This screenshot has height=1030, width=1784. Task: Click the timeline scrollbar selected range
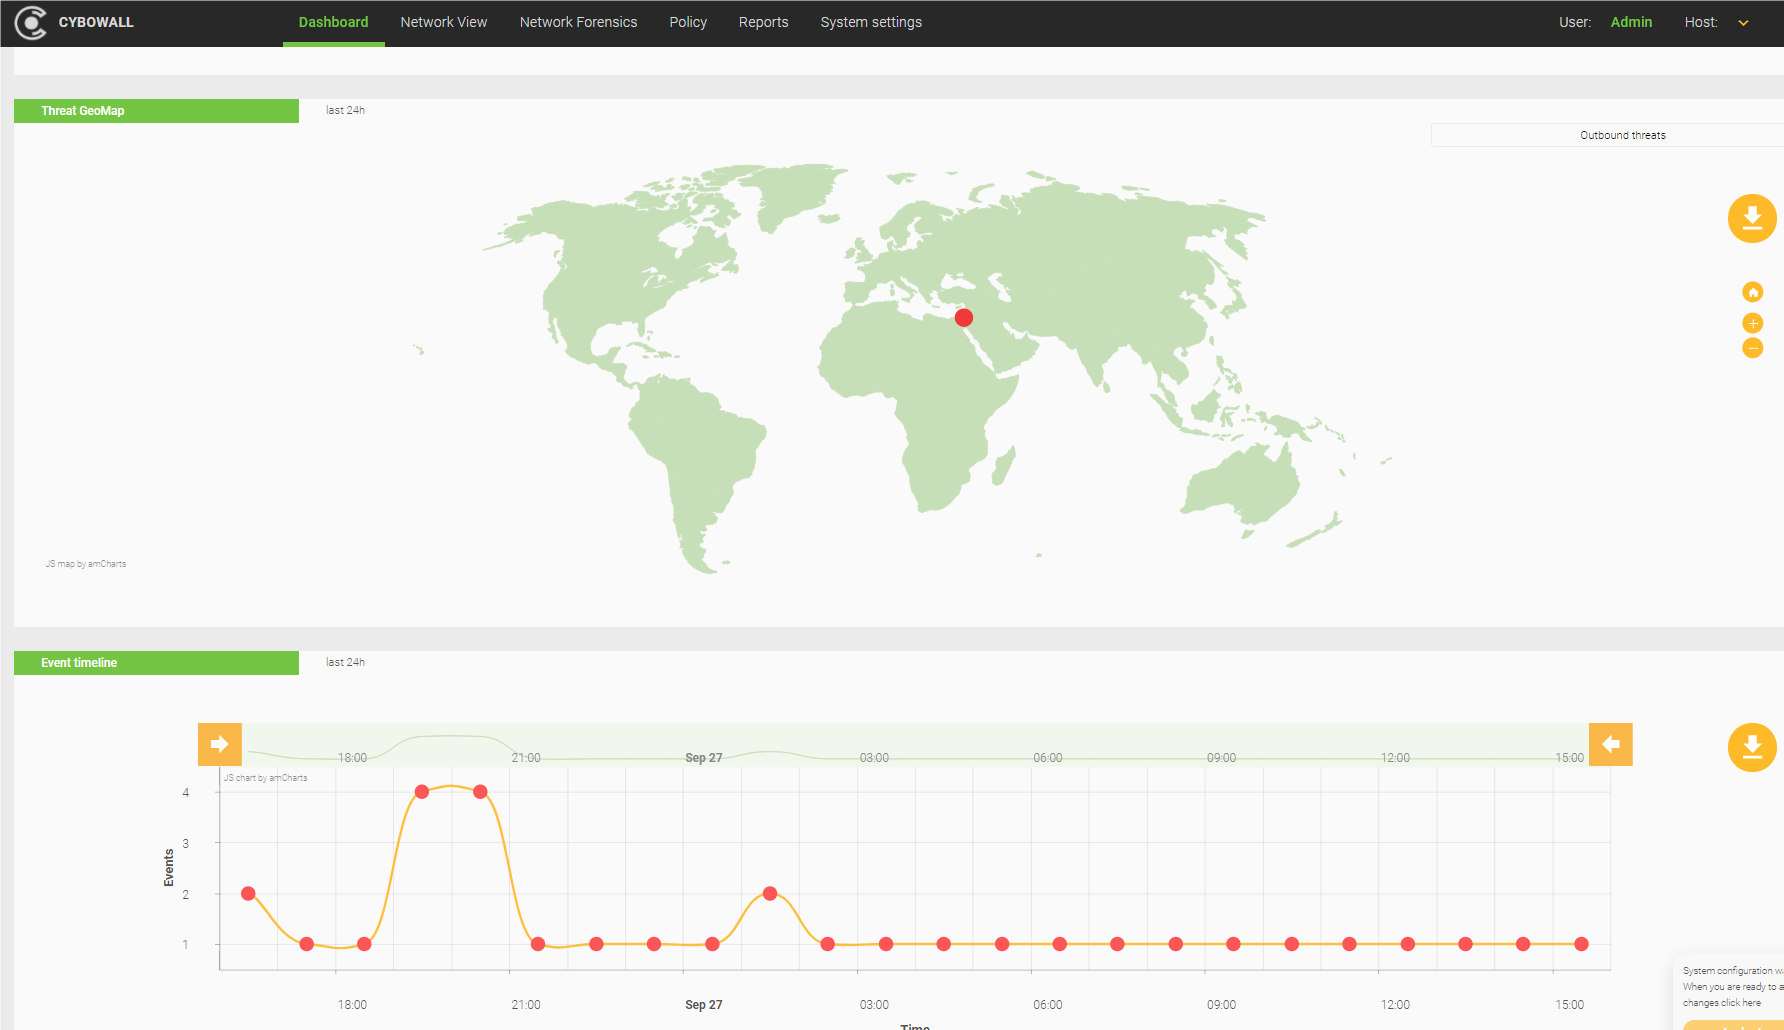click(915, 744)
